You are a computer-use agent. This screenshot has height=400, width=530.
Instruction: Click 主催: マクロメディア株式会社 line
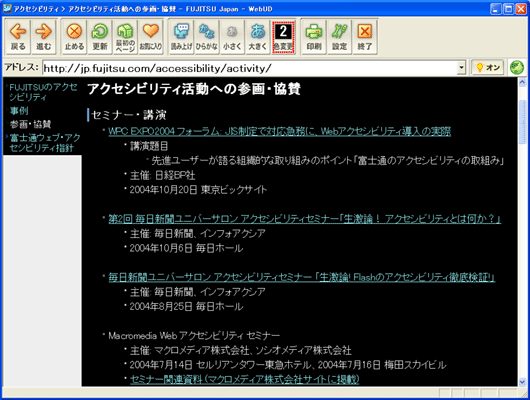tap(241, 350)
